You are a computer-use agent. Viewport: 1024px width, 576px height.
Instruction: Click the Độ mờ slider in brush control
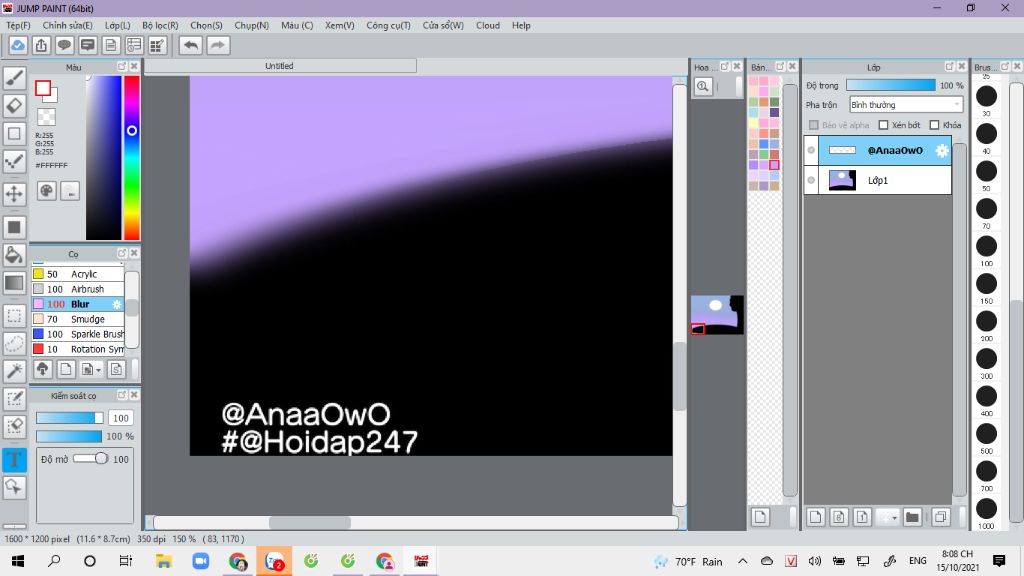[91, 459]
